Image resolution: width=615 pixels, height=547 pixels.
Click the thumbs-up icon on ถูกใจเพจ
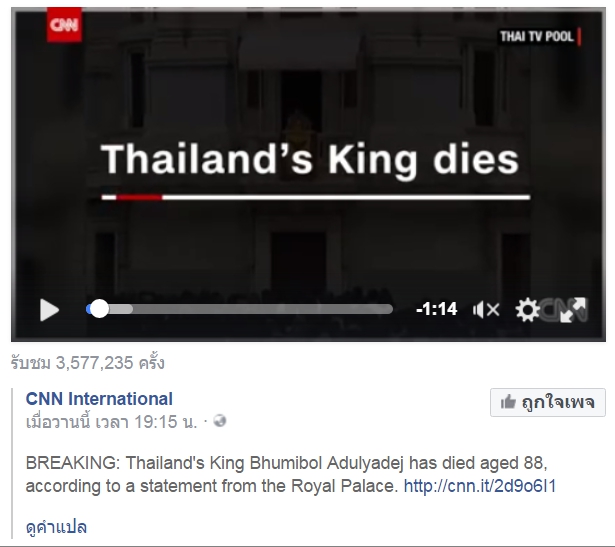[509, 402]
